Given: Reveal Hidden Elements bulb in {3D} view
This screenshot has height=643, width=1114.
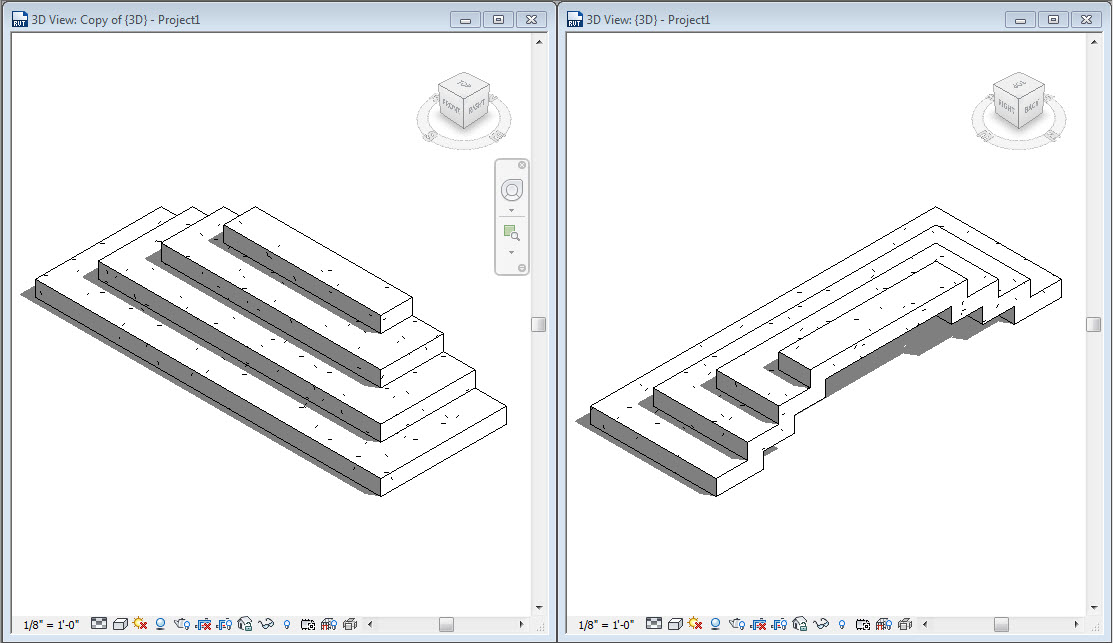Looking at the screenshot, I should (842, 624).
